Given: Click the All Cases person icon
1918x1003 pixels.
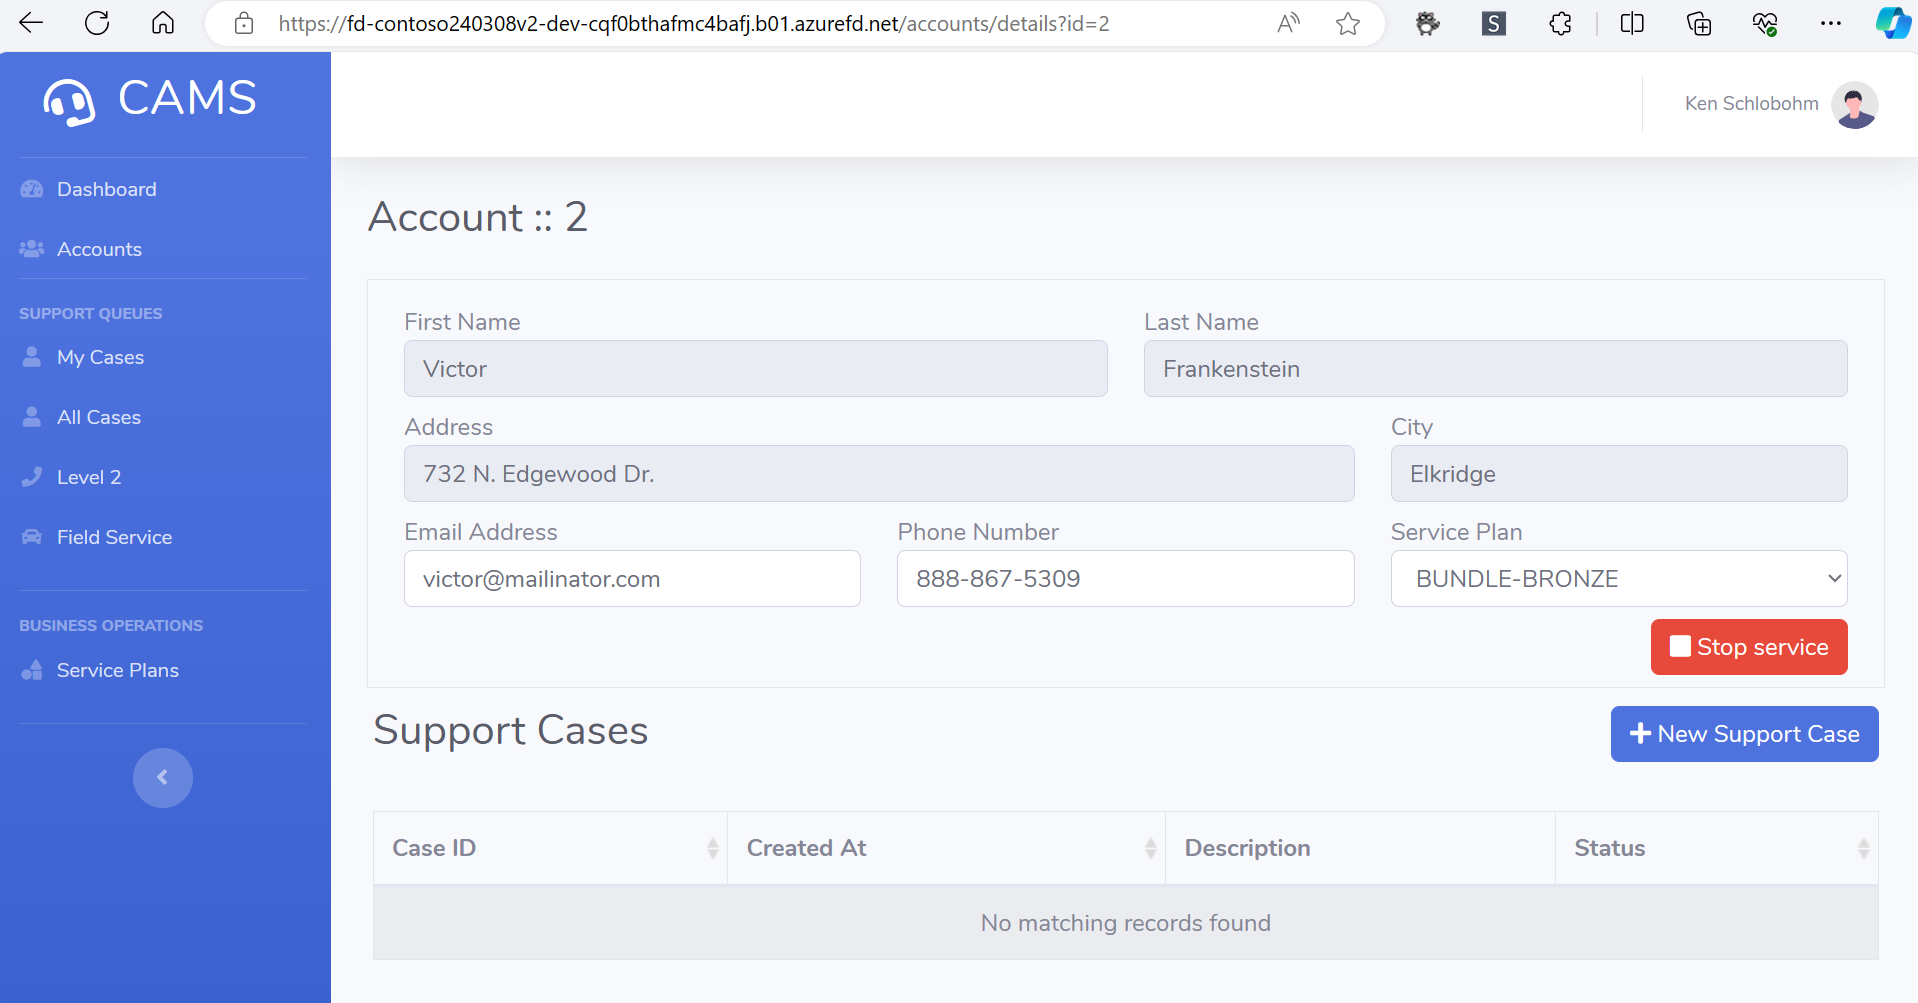Looking at the screenshot, I should click(32, 417).
